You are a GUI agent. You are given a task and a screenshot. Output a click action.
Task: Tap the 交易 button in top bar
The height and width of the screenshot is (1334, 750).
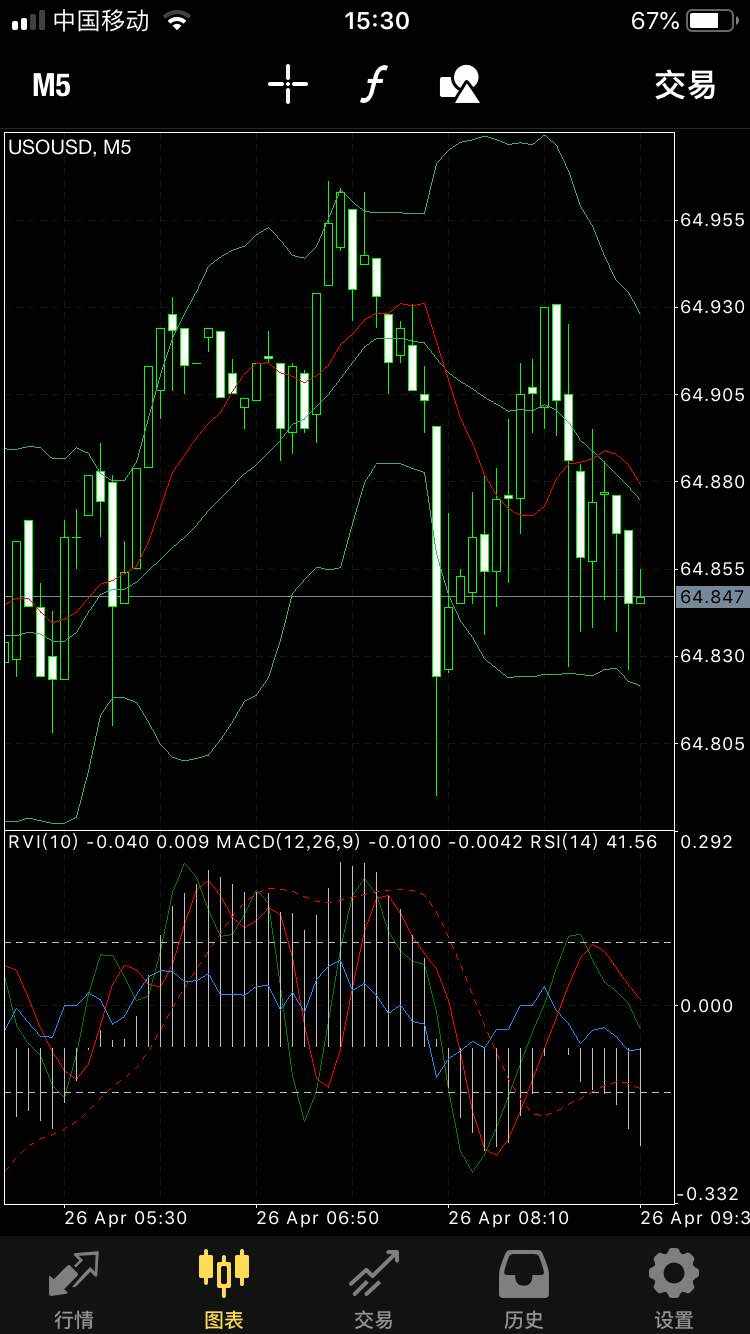pyautogui.click(x=685, y=85)
